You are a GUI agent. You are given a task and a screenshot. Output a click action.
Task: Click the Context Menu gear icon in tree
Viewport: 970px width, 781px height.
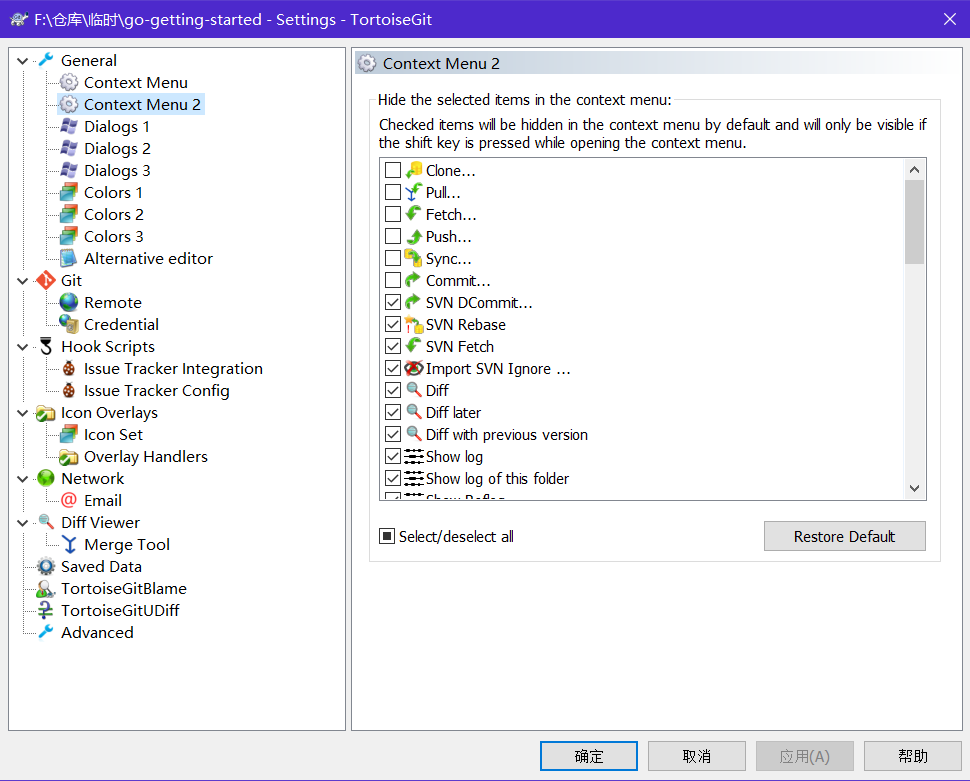pos(69,82)
